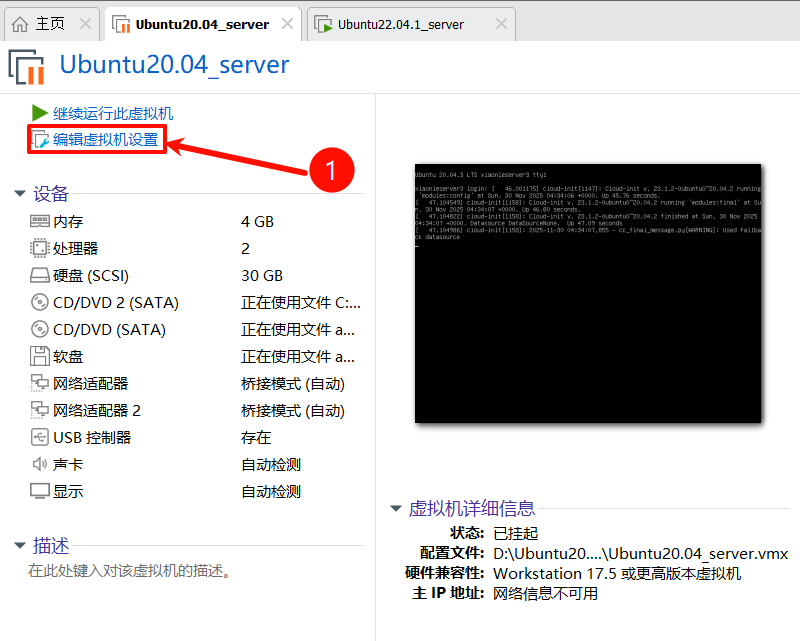Click the home icon on the 主页 tab
800x641 pixels.
[x=20, y=24]
